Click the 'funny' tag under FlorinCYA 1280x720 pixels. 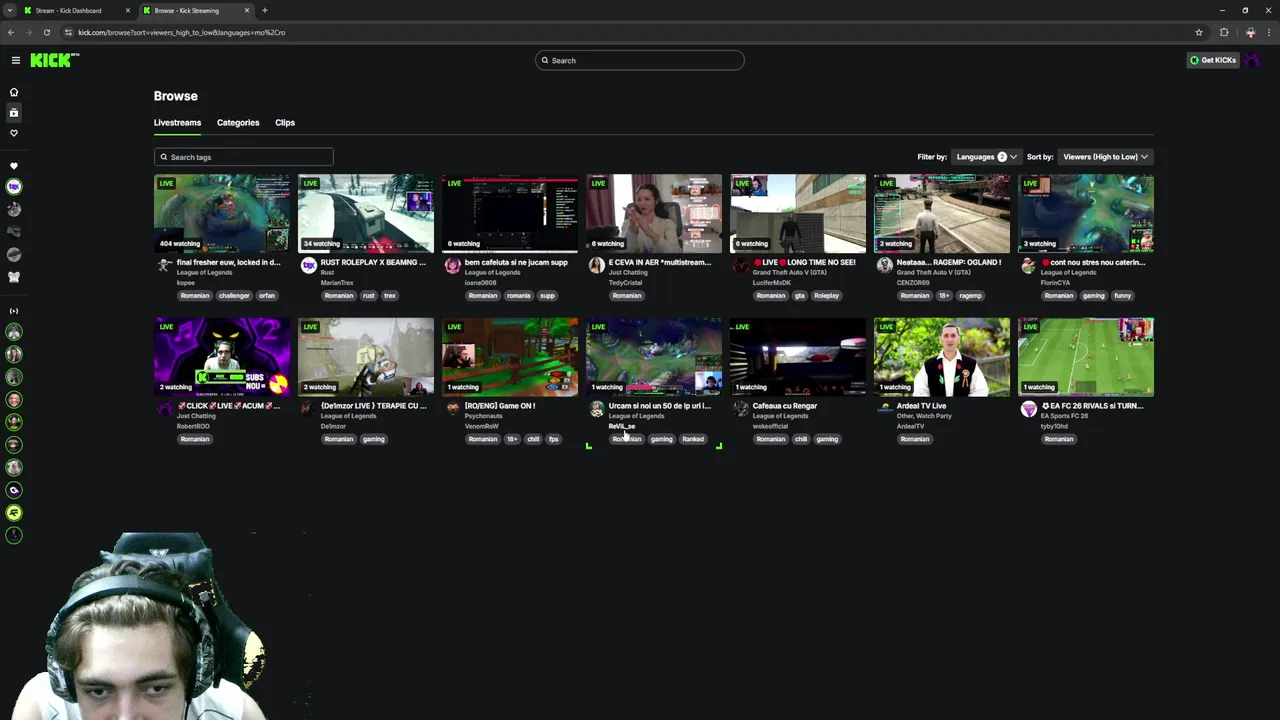pyautogui.click(x=1123, y=296)
